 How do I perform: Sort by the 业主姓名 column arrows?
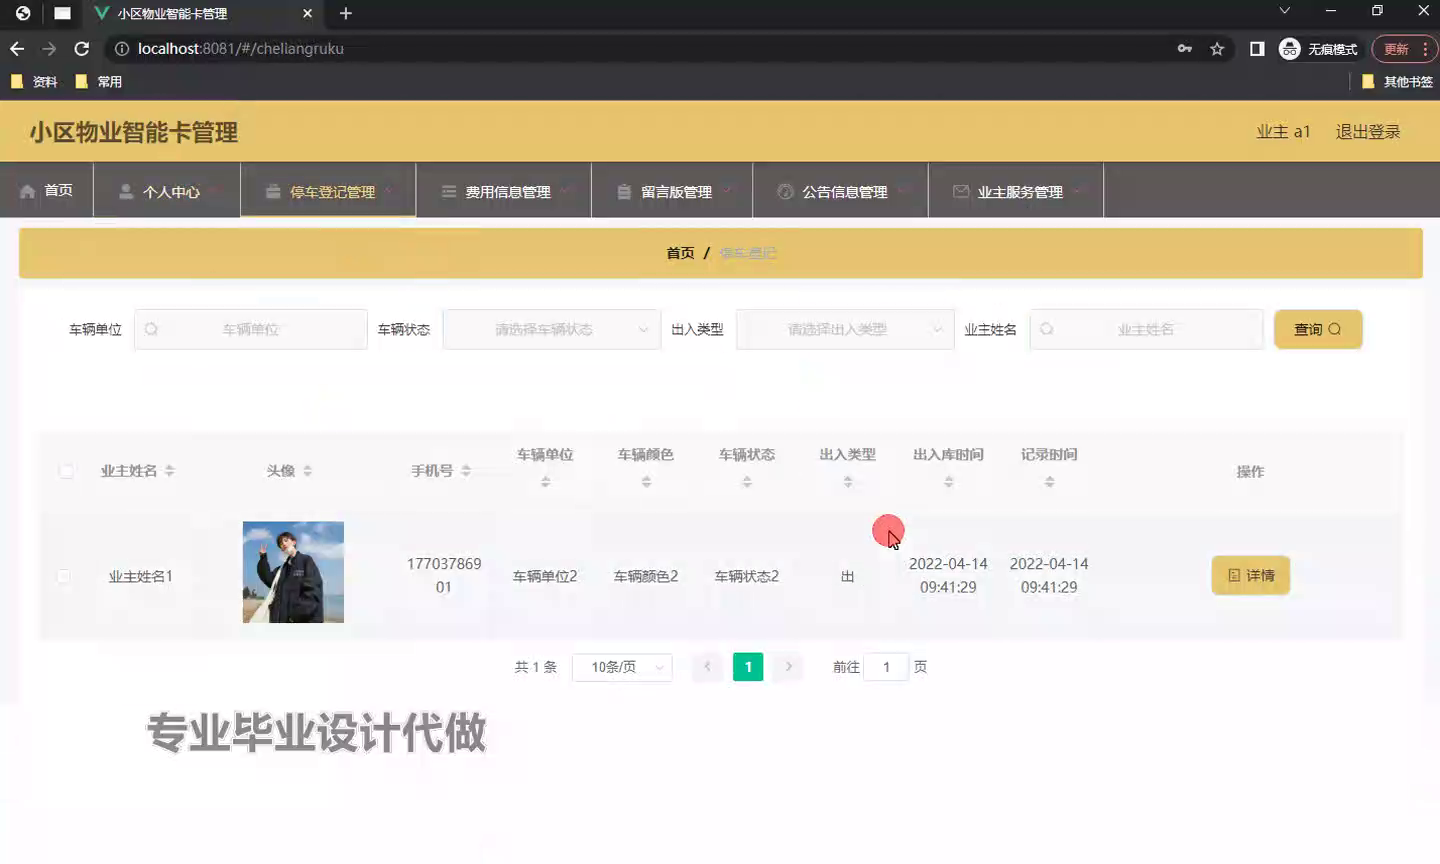click(170, 471)
